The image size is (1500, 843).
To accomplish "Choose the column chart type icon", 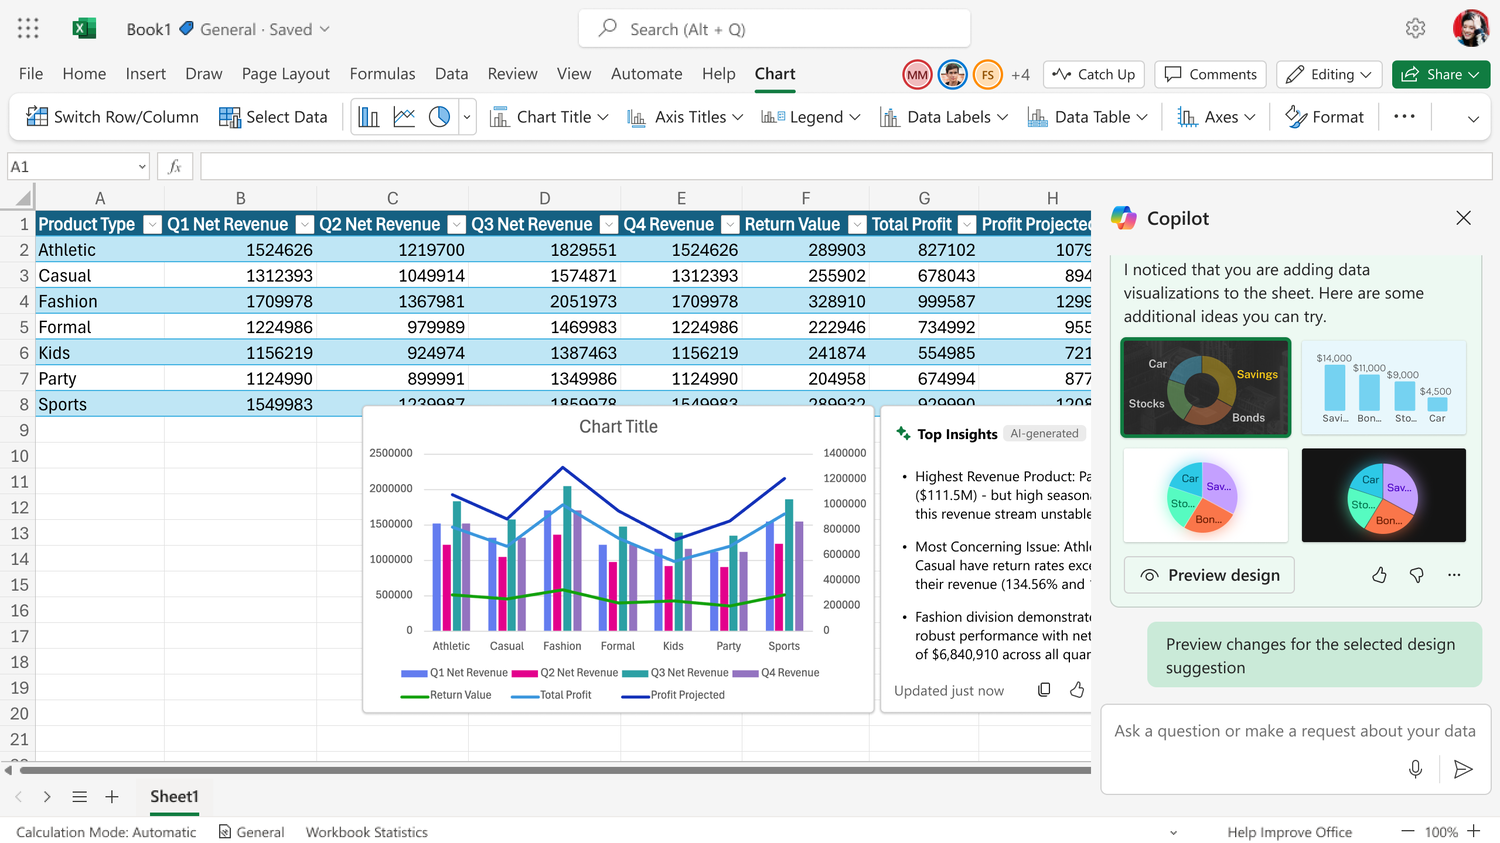I will 369,117.
